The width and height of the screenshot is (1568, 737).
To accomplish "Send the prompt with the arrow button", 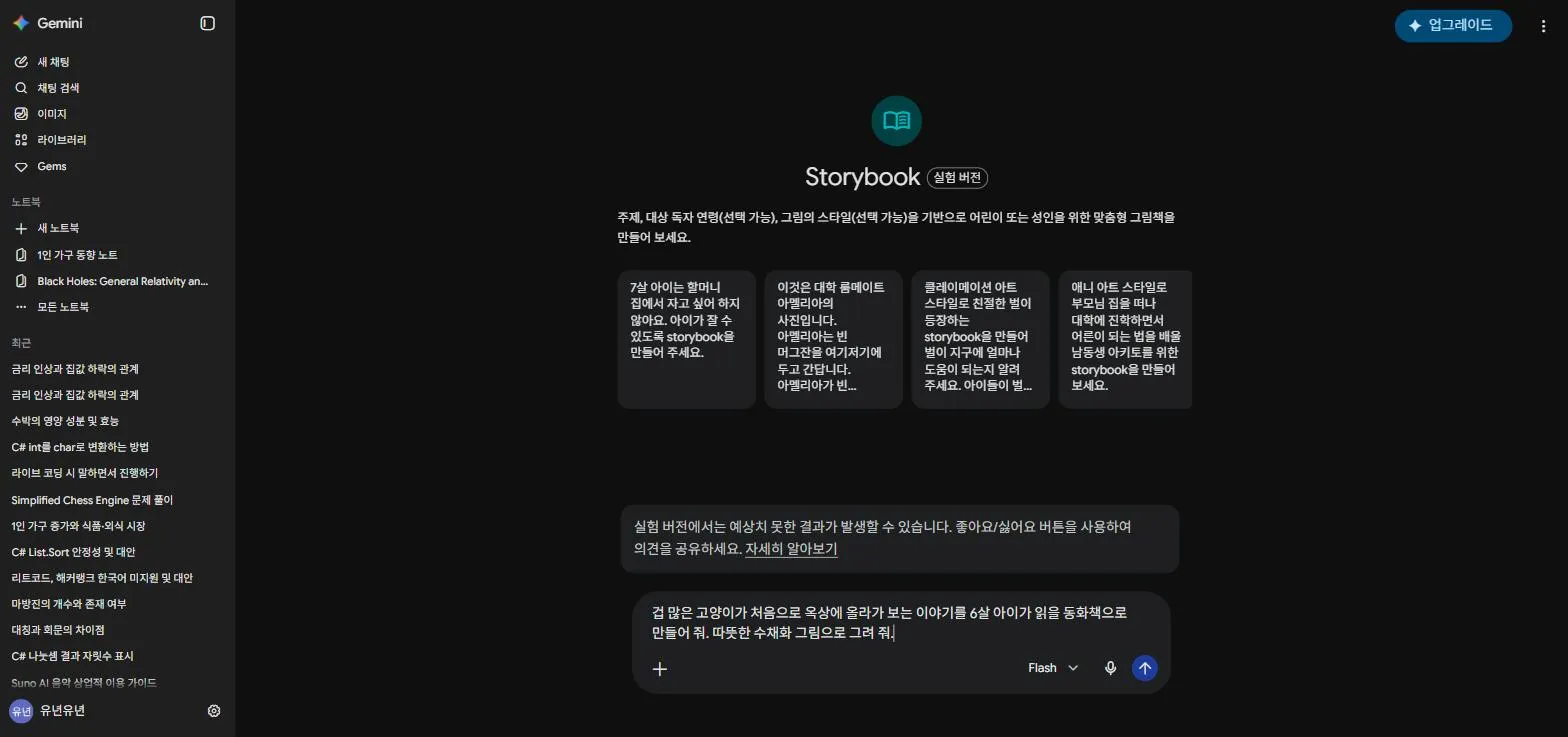I will pos(1145,668).
